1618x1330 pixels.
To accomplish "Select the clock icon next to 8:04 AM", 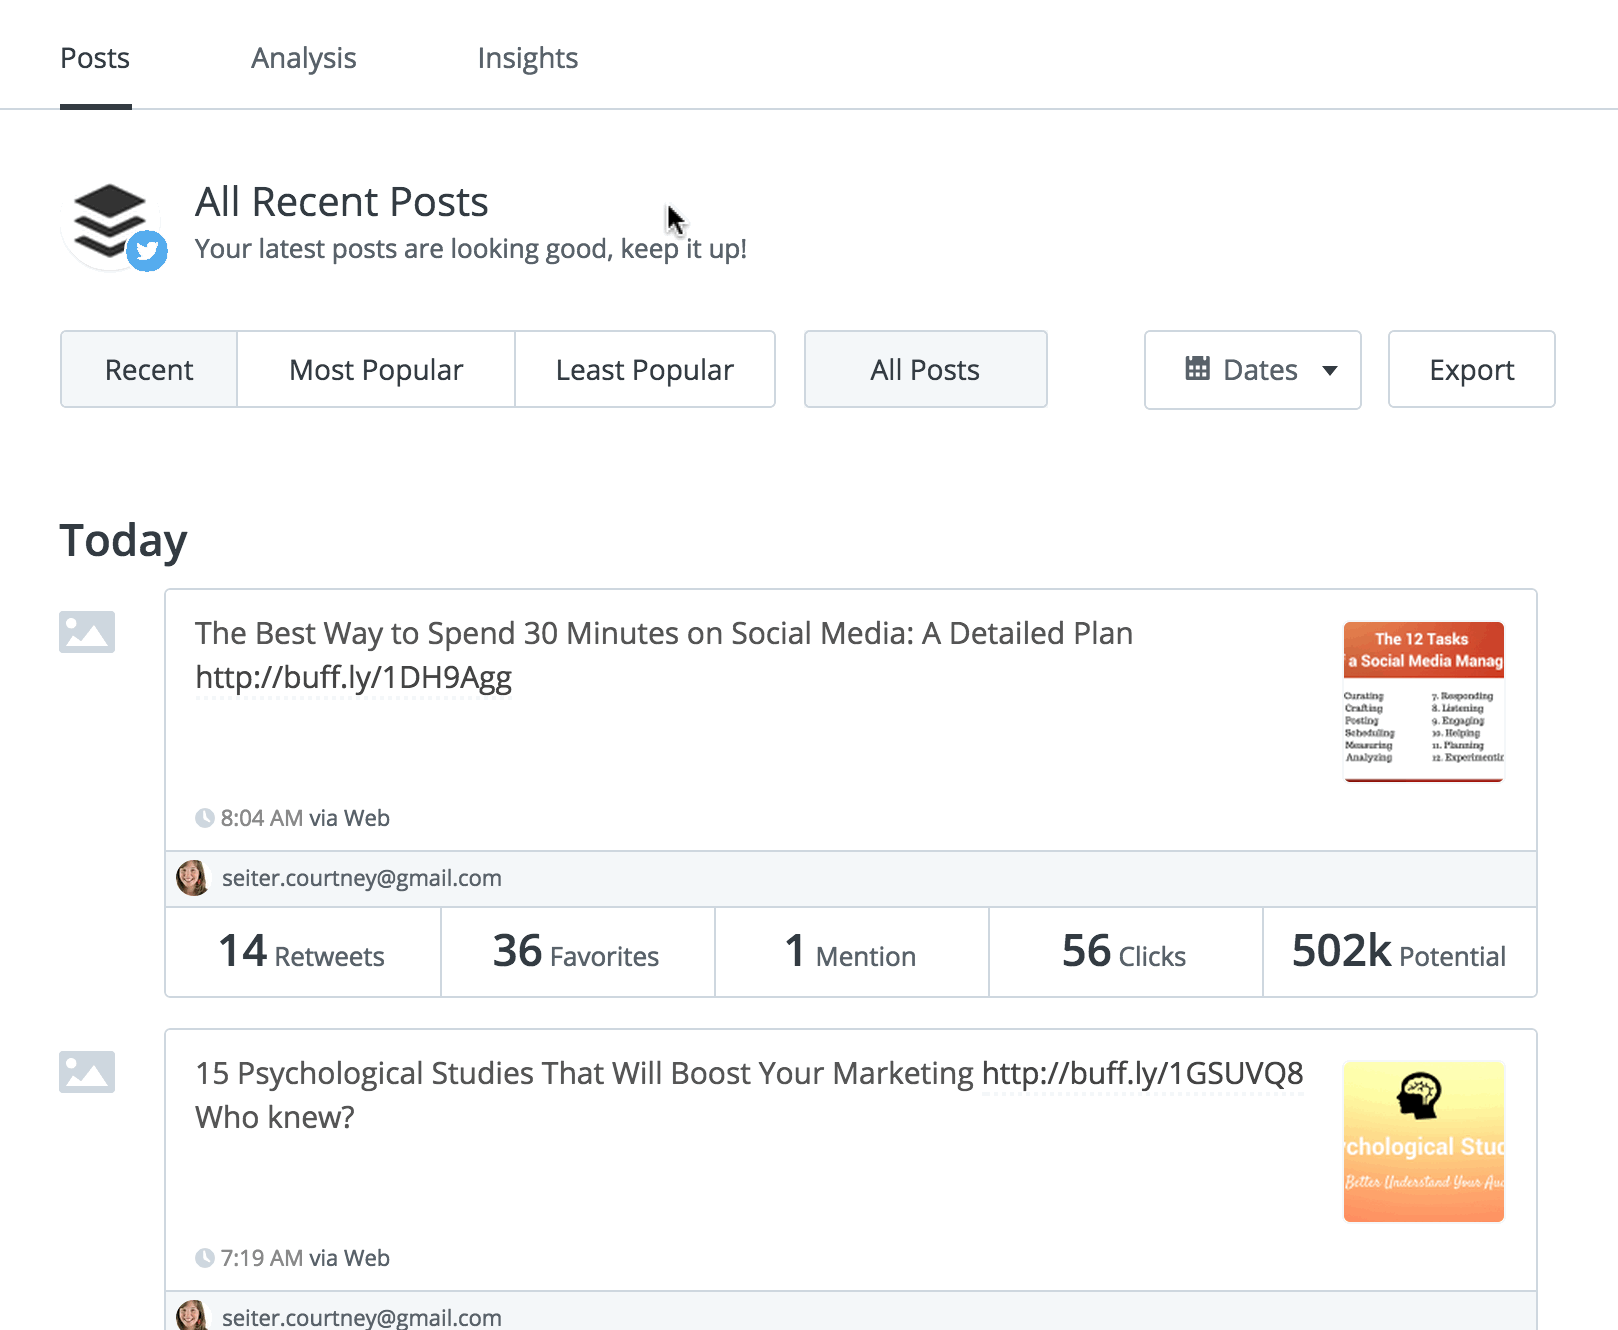I will click(206, 817).
